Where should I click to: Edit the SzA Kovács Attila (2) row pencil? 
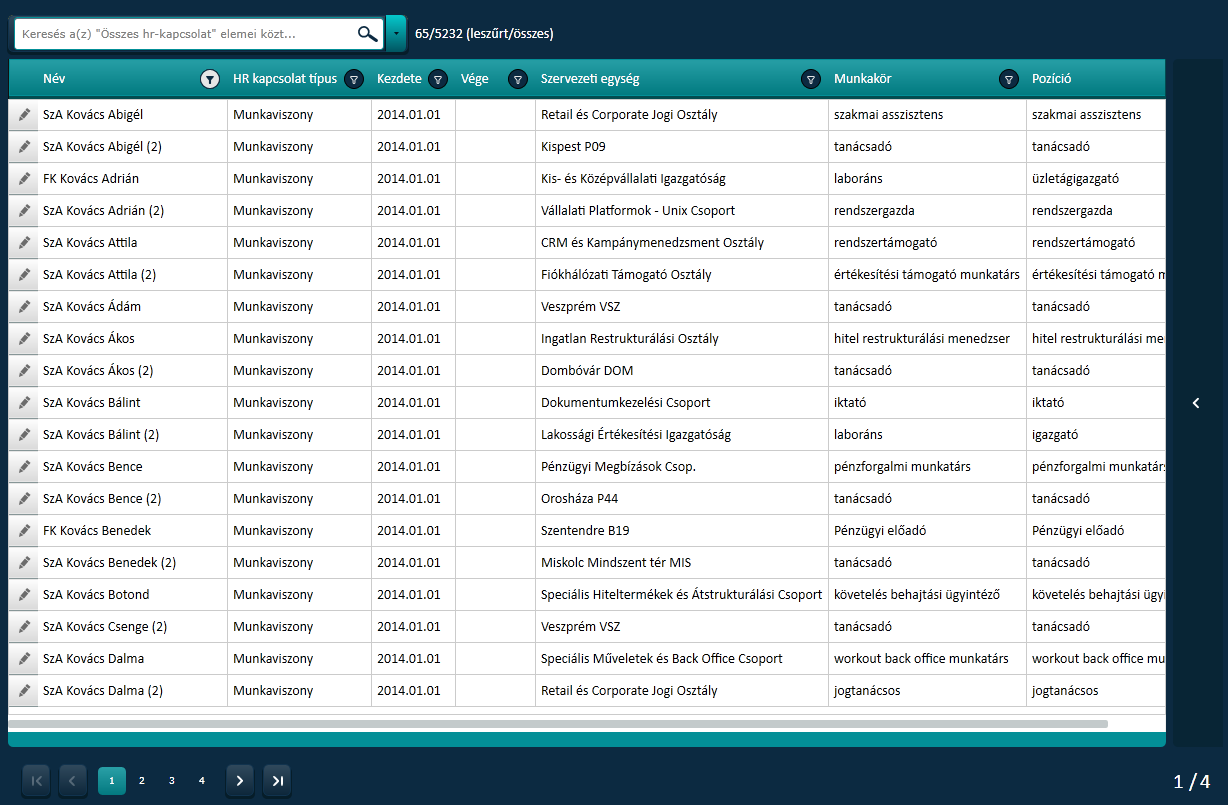coord(24,275)
